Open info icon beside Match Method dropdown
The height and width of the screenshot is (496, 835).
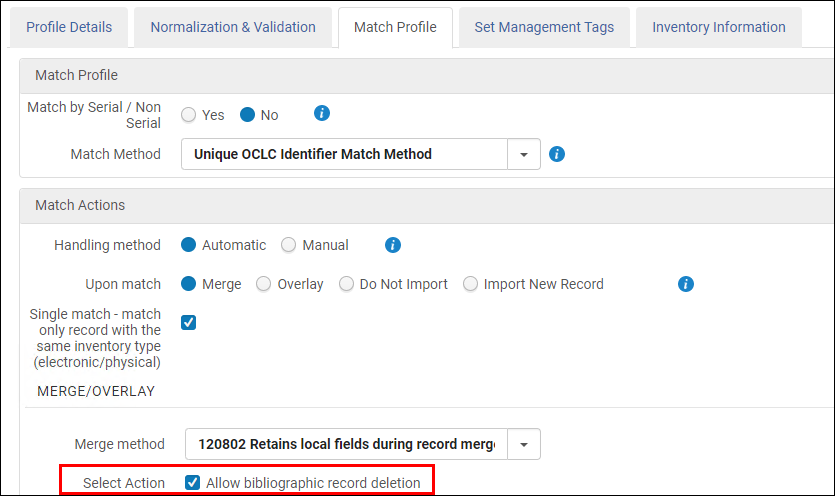pos(556,154)
